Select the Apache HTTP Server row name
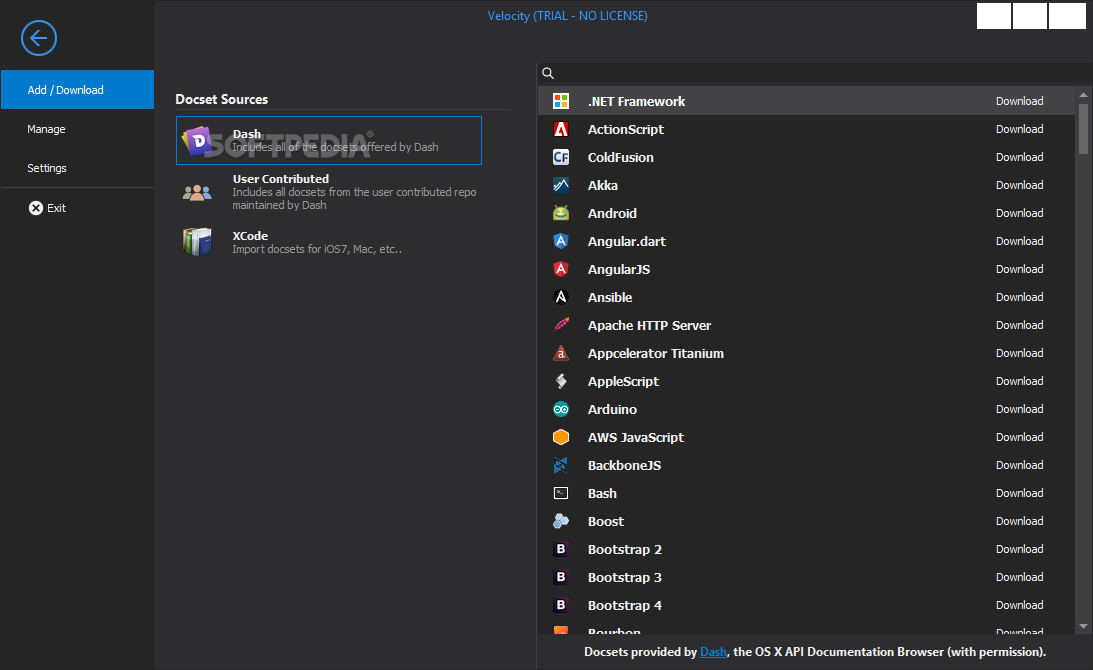The height and width of the screenshot is (670, 1093). click(649, 325)
